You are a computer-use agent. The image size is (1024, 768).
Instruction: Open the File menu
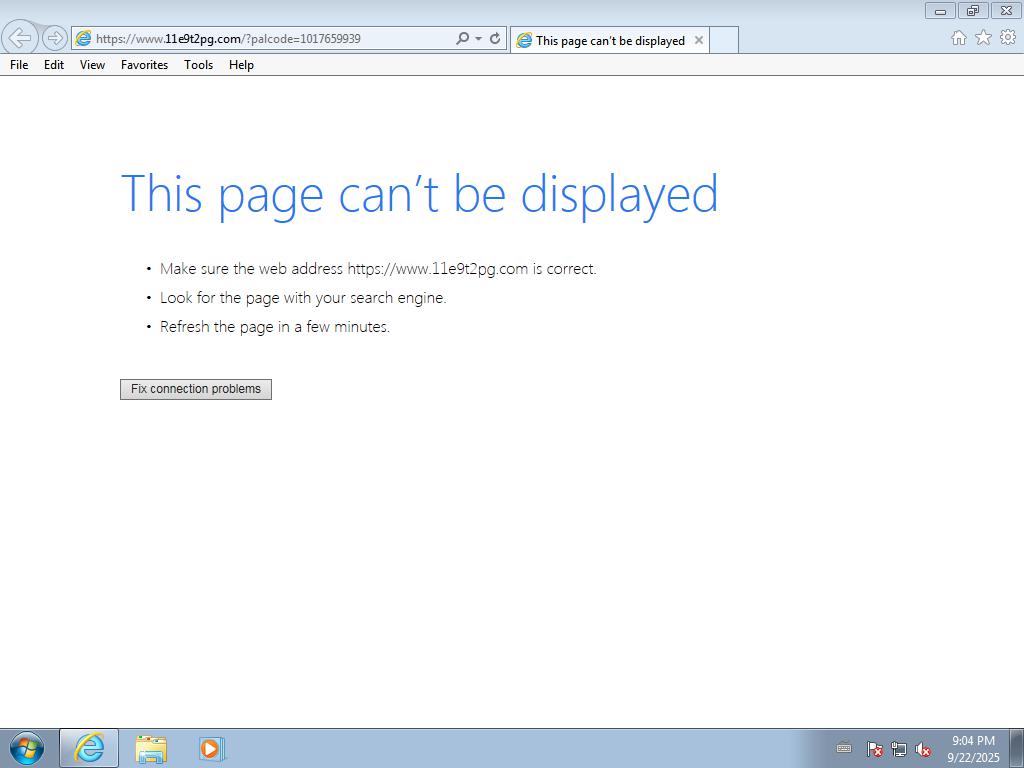pyautogui.click(x=19, y=65)
